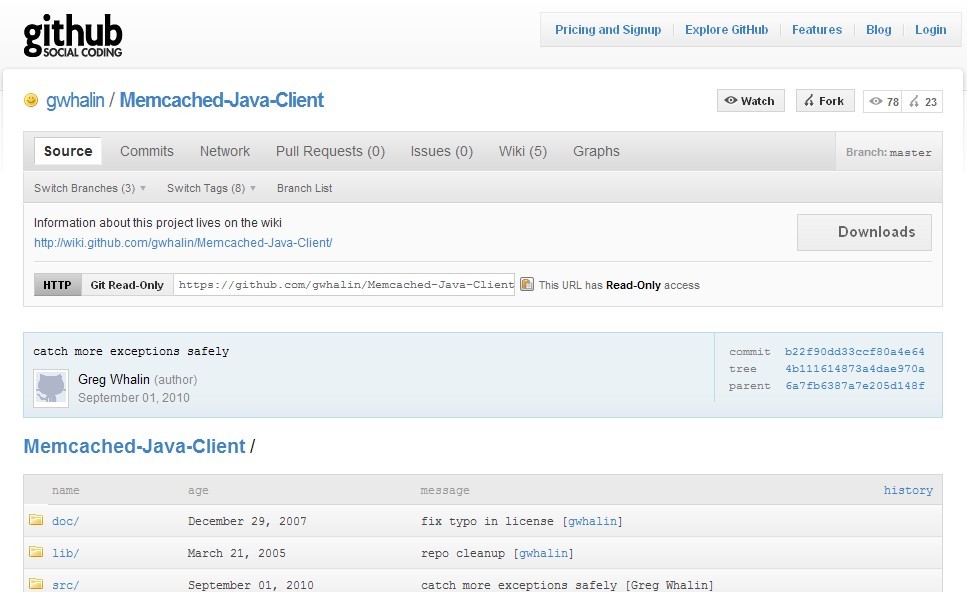Open parent commit 6a7fb6387a7e205d148f
This screenshot has height=592, width=967.
click(x=854, y=386)
